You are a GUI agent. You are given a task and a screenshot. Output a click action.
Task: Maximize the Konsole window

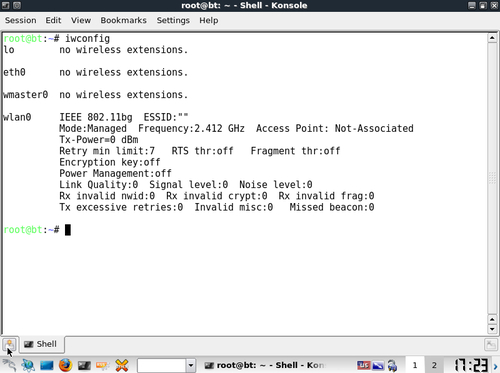[x=483, y=5]
